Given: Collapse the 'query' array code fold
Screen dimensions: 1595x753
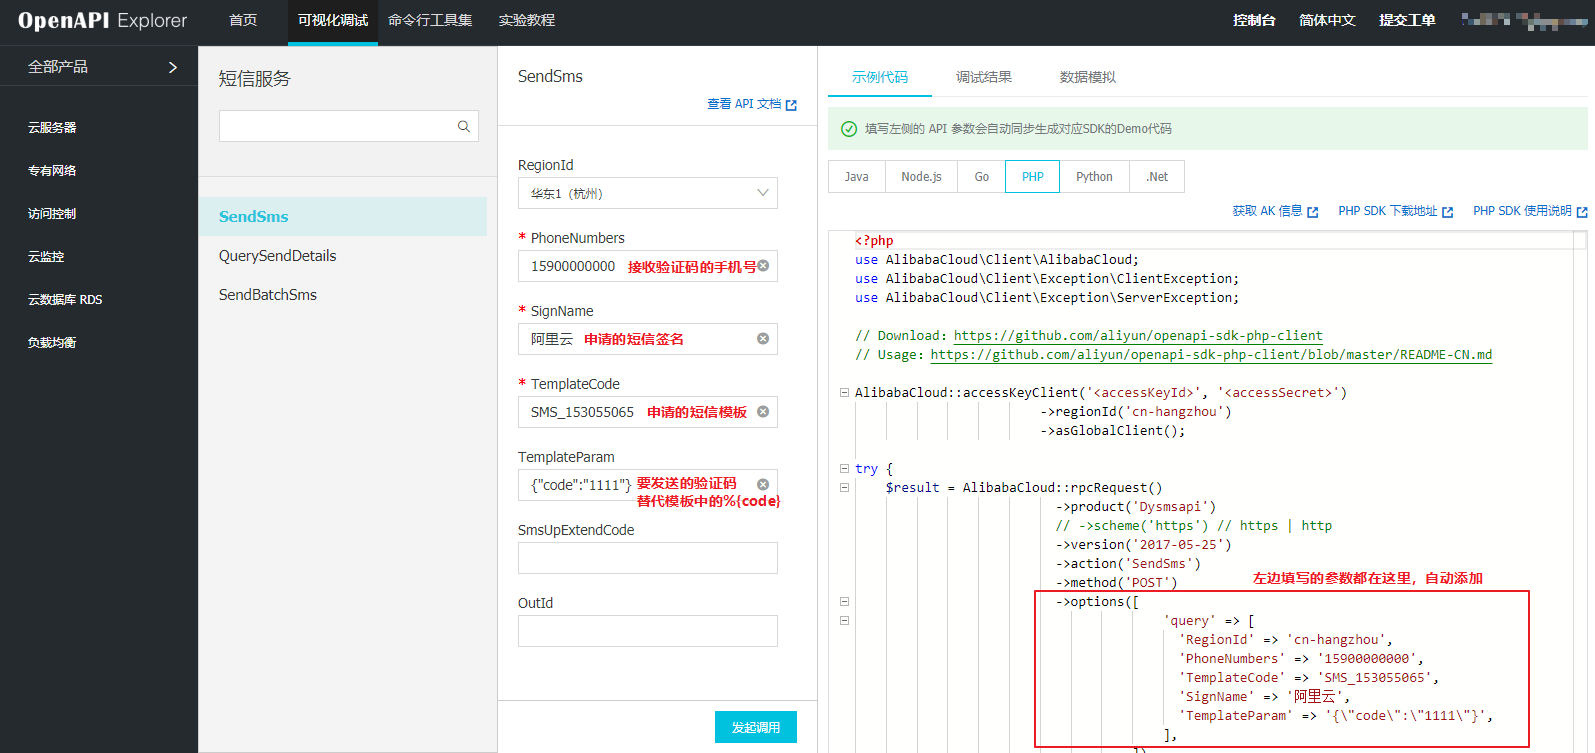Looking at the screenshot, I should (x=844, y=621).
